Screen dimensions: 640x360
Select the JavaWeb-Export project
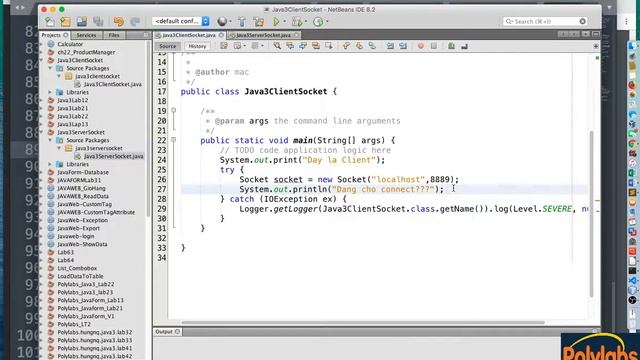pos(78,228)
